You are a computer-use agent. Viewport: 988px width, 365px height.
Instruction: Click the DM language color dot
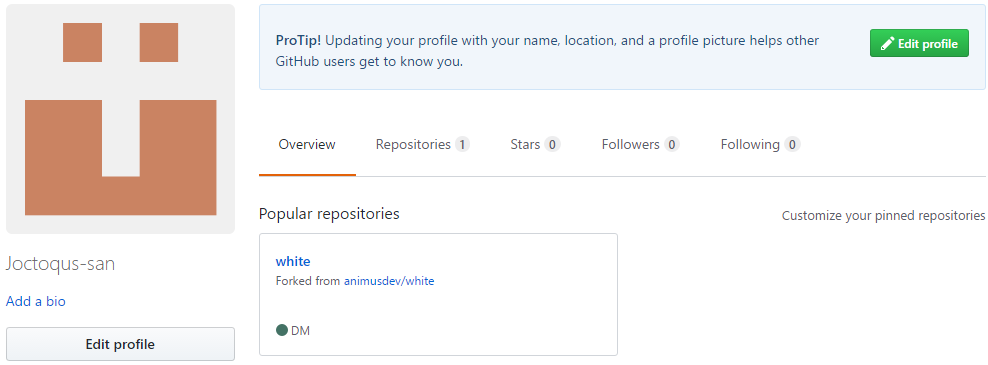pyautogui.click(x=282, y=330)
